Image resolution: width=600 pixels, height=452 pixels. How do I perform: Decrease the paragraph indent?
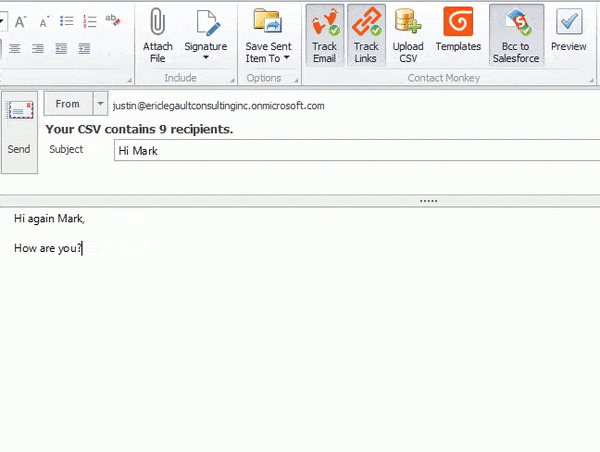pos(61,49)
